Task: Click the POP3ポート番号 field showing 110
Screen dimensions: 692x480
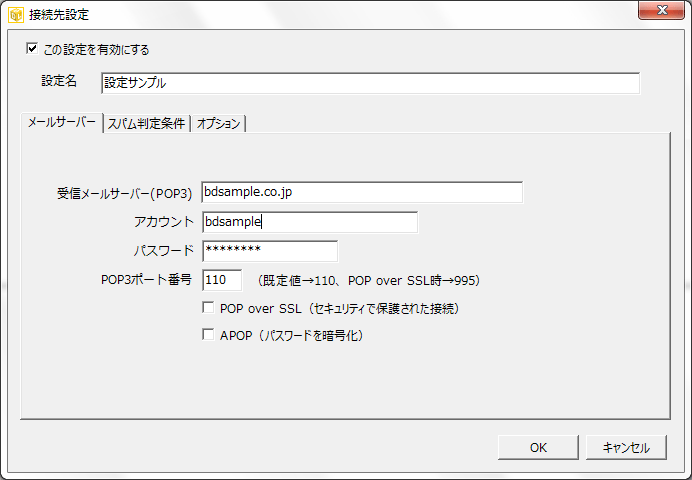Action: click(x=222, y=280)
